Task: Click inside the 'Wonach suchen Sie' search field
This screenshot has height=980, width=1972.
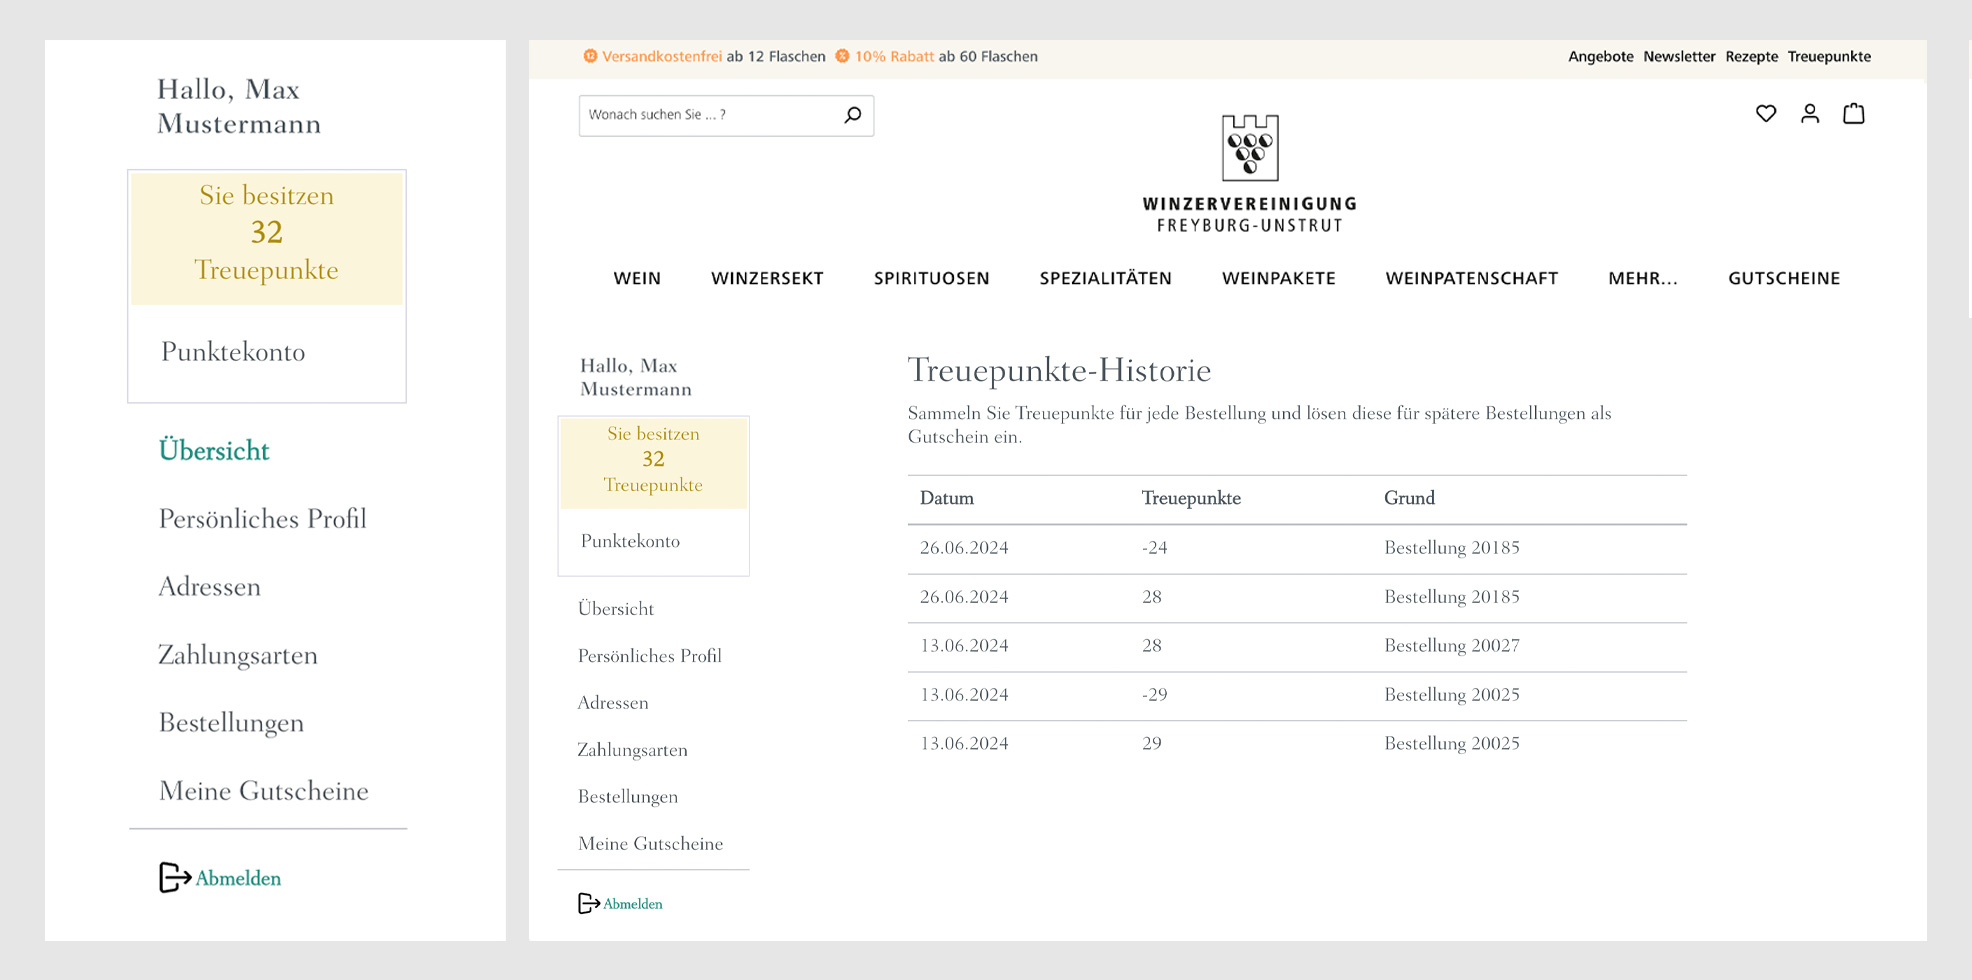Action: 708,115
